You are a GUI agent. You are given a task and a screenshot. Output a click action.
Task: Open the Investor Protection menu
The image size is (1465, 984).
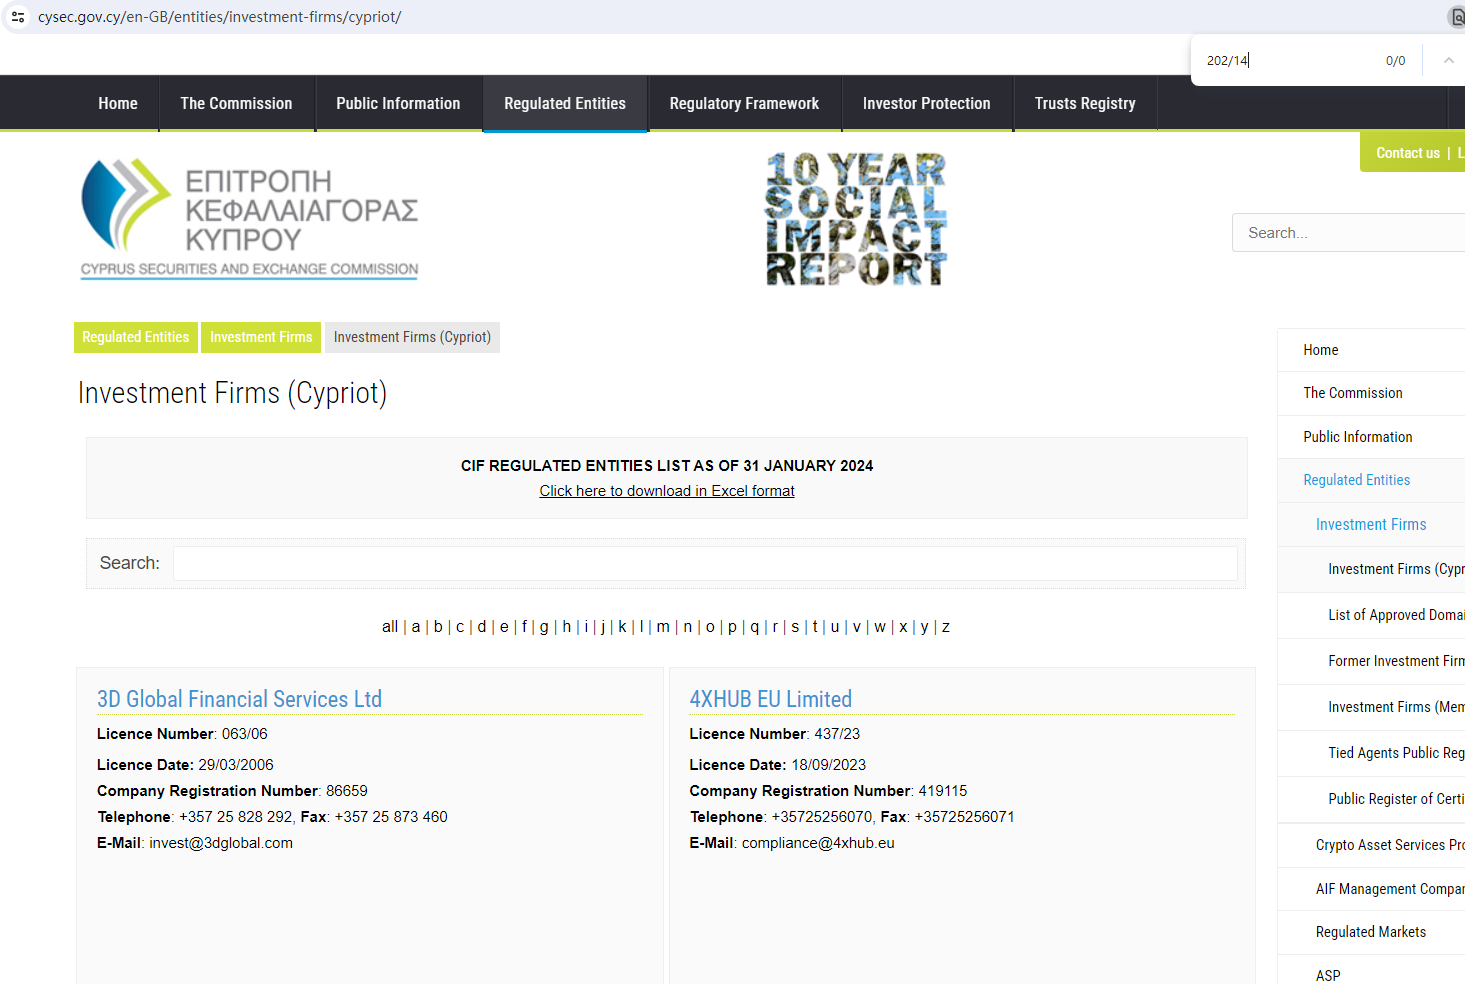click(926, 103)
